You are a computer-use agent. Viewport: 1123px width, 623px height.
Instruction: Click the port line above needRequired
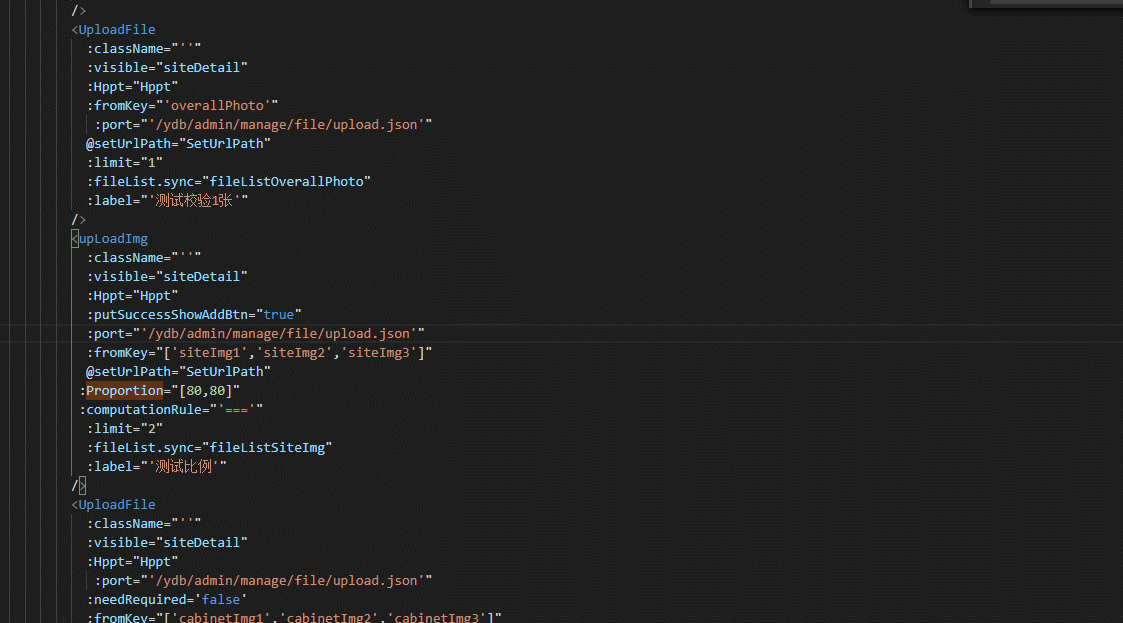263,581
